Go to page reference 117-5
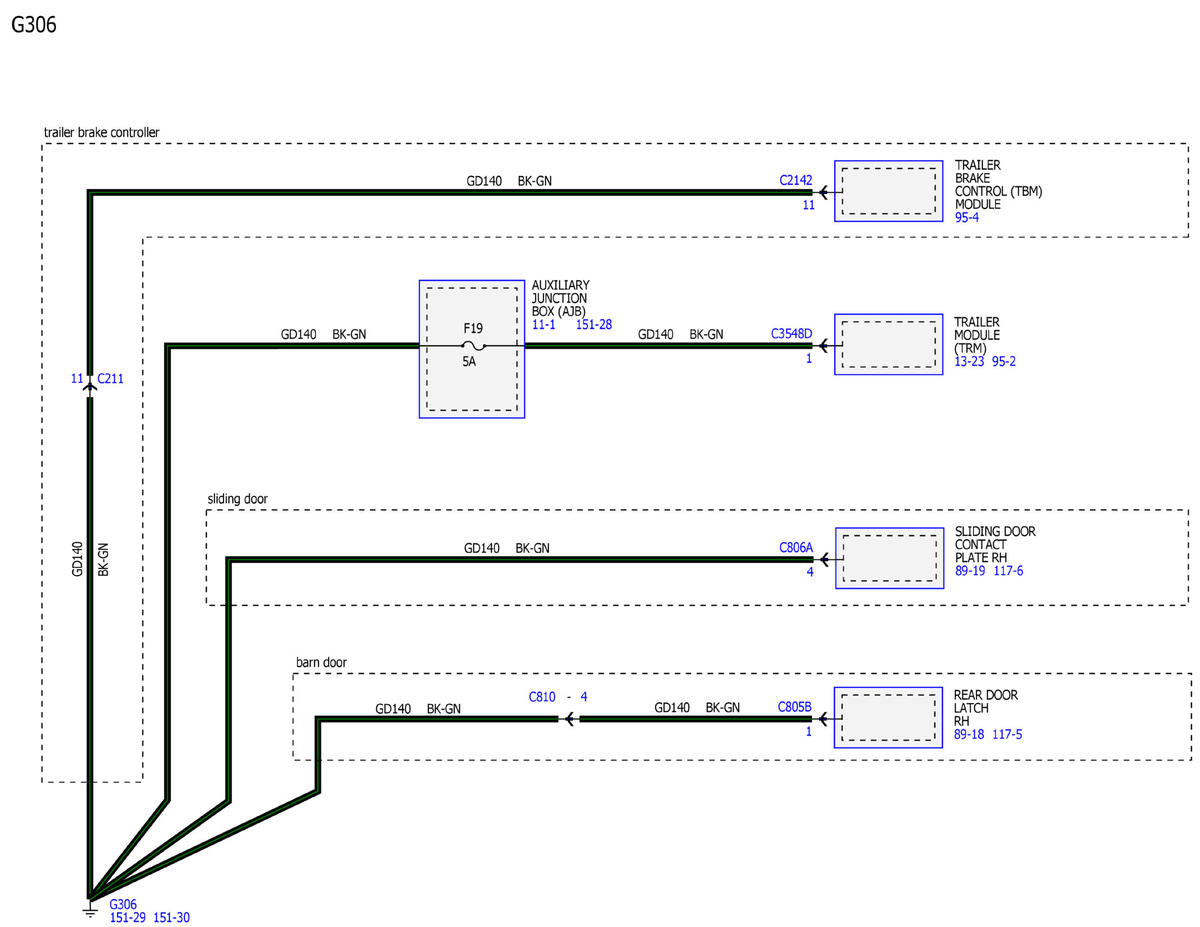This screenshot has height=927, width=1200. [1008, 734]
